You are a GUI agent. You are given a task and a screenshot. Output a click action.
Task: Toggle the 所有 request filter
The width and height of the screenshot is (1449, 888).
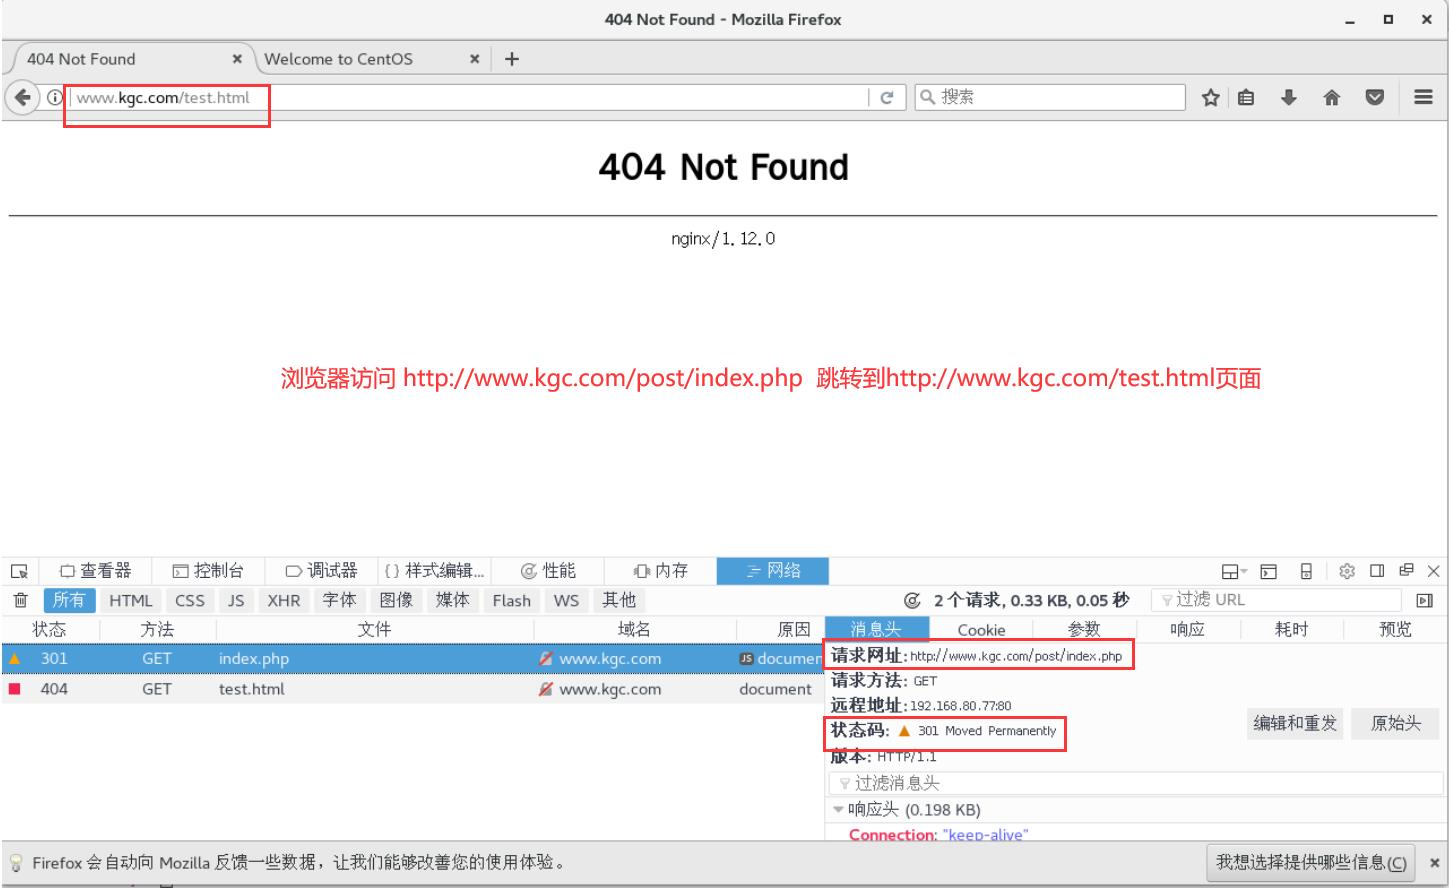click(x=69, y=600)
